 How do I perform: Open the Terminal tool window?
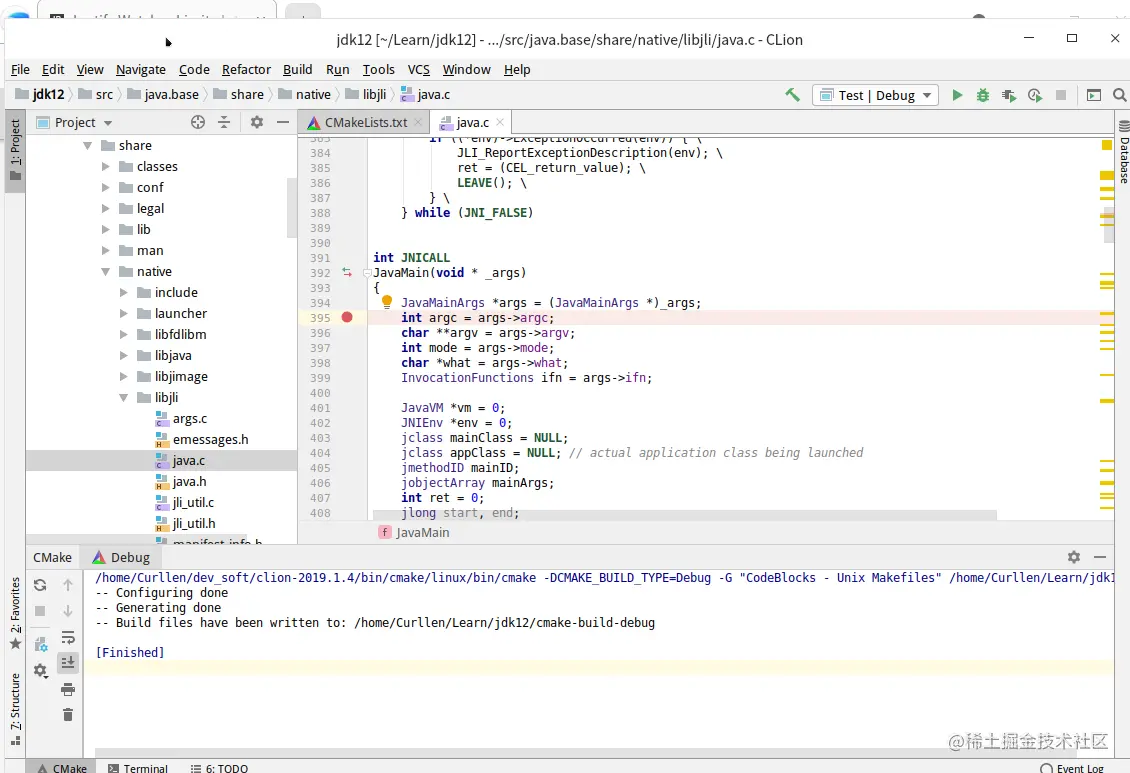click(x=138, y=768)
